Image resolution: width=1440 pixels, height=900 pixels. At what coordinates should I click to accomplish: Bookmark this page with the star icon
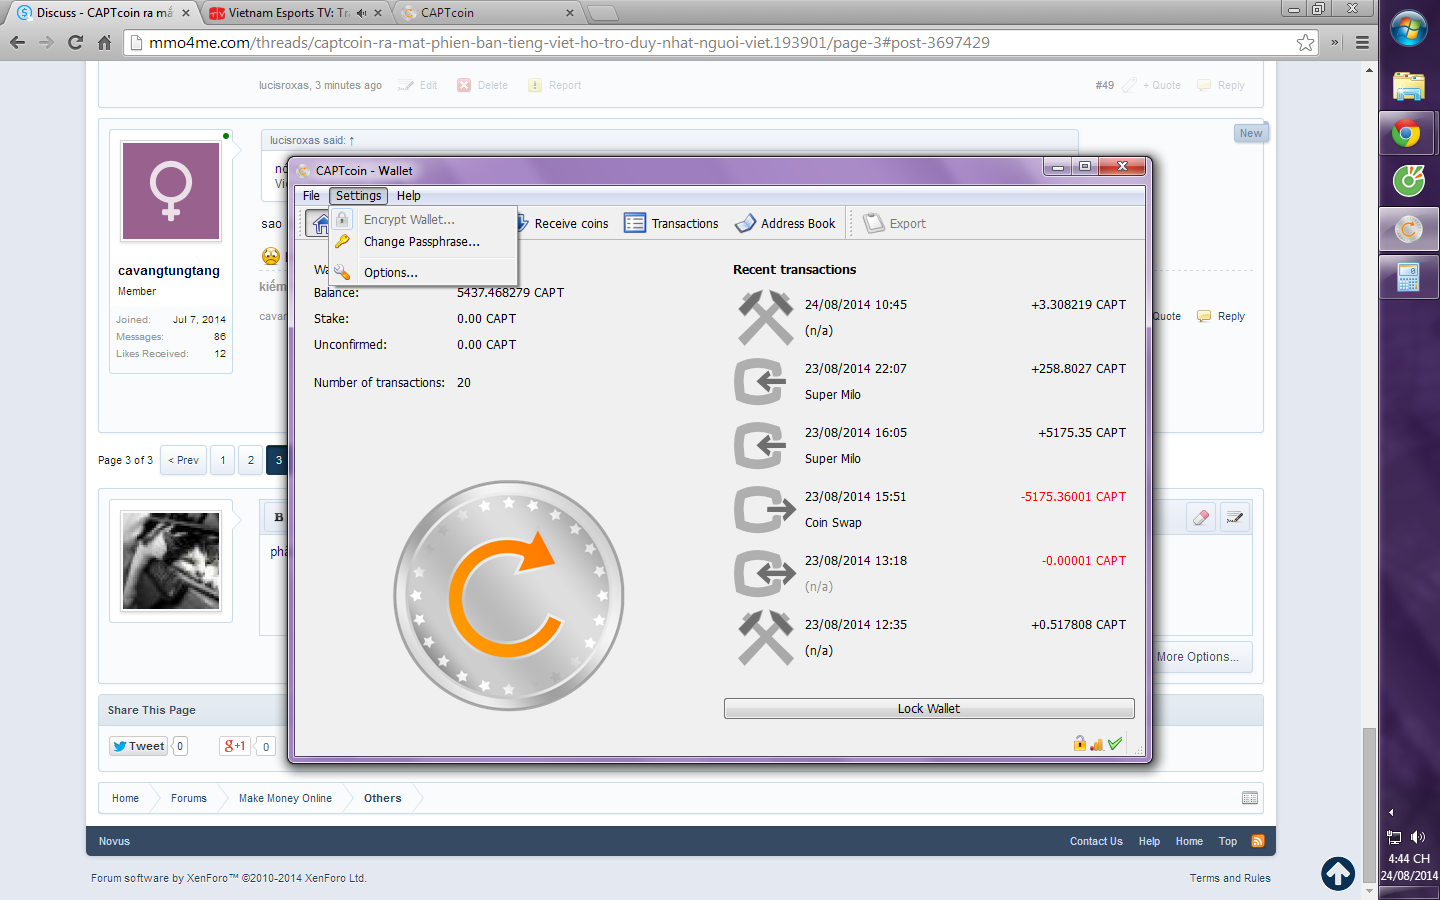pos(1305,42)
